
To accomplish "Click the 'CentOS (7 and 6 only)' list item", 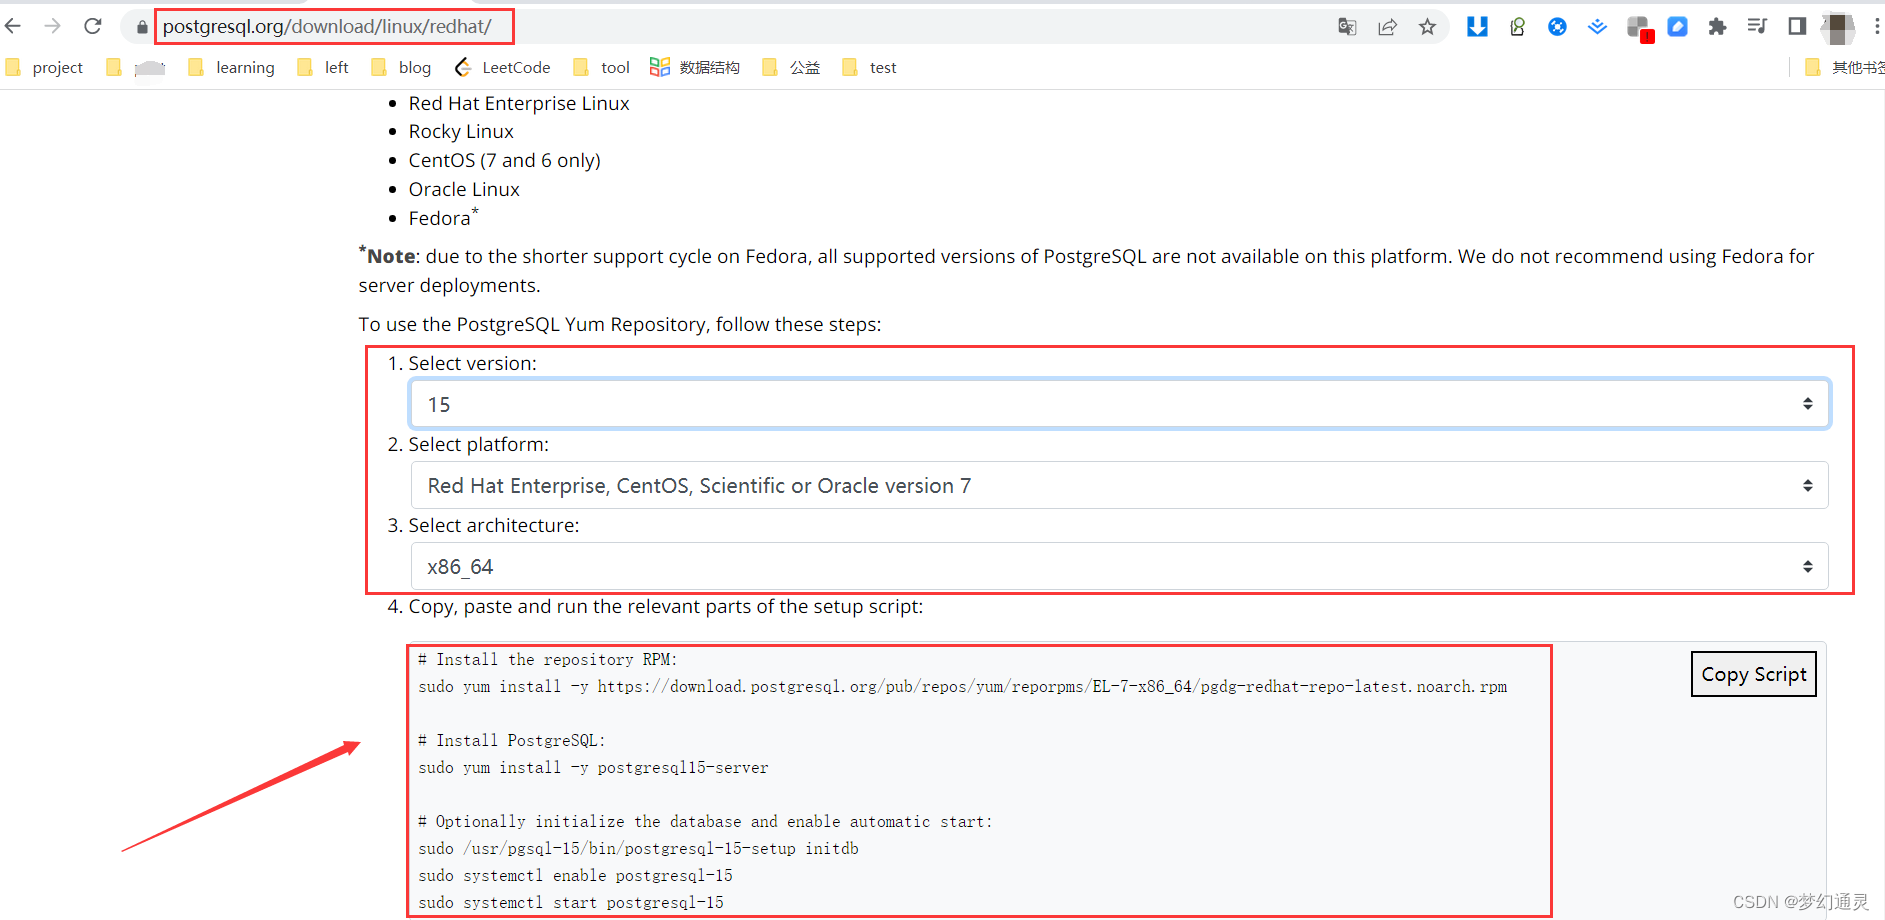I will pos(504,160).
